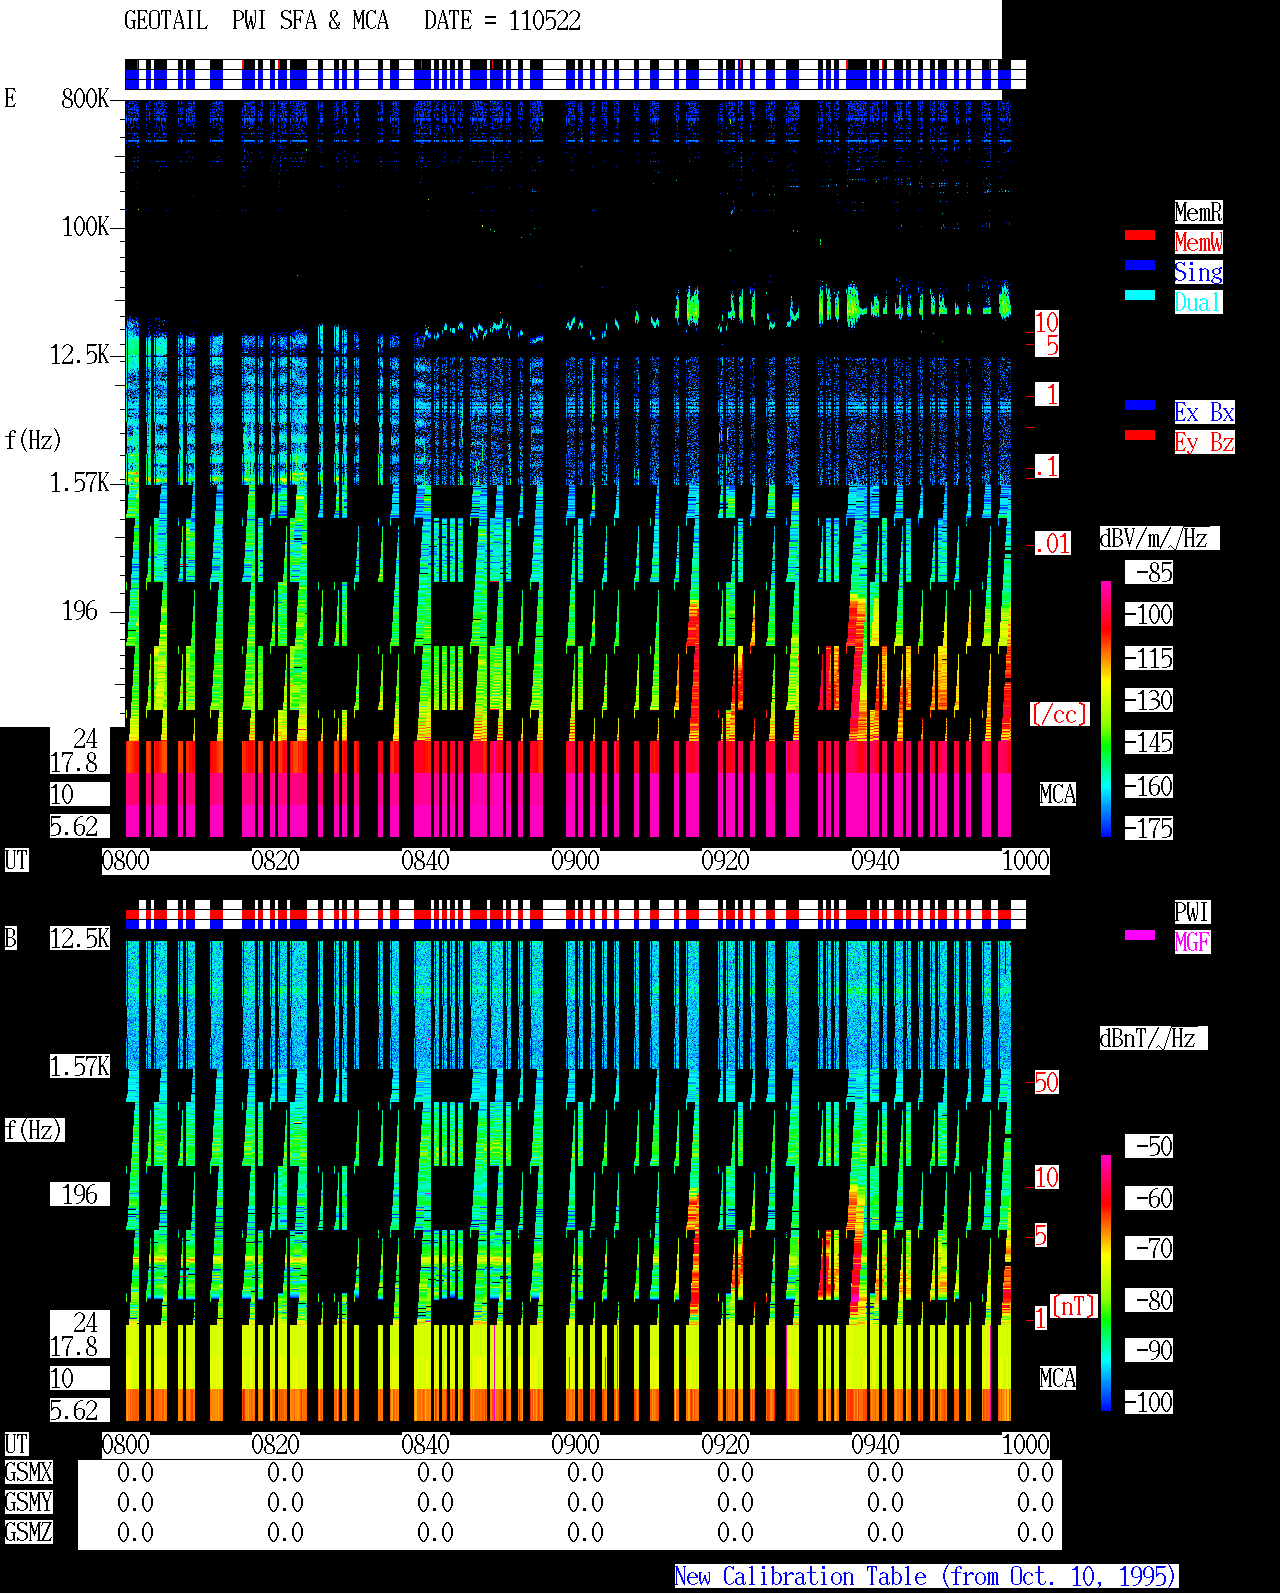Click the GSMX value under 0800
The height and width of the screenshot is (1593, 1280).
(x=135, y=1472)
